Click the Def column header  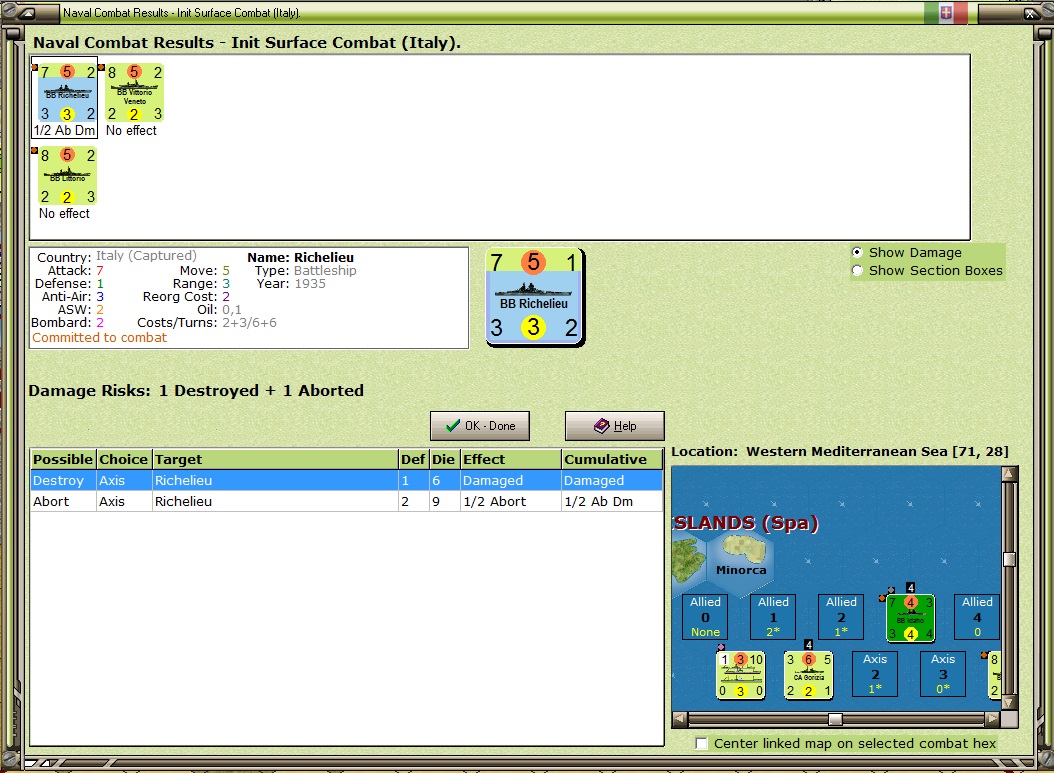click(x=413, y=459)
